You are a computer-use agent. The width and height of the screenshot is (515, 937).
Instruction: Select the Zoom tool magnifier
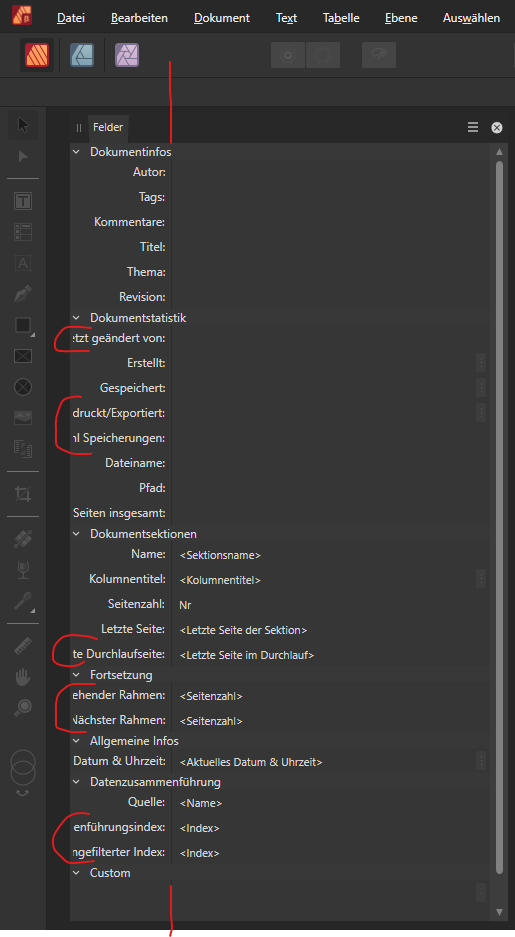tap(23, 707)
